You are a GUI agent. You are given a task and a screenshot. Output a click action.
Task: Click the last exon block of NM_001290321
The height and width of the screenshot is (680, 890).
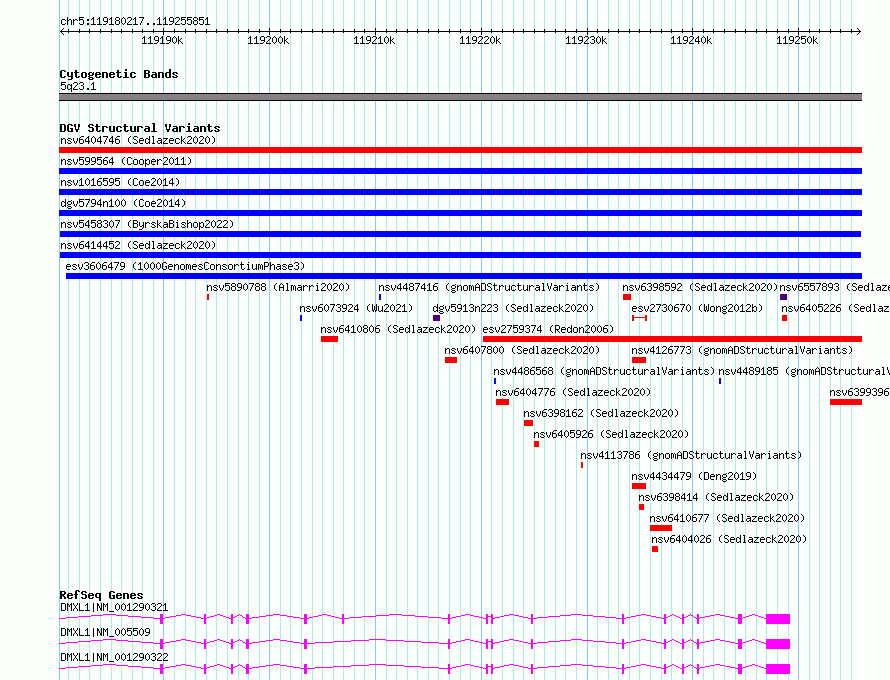[x=778, y=619]
